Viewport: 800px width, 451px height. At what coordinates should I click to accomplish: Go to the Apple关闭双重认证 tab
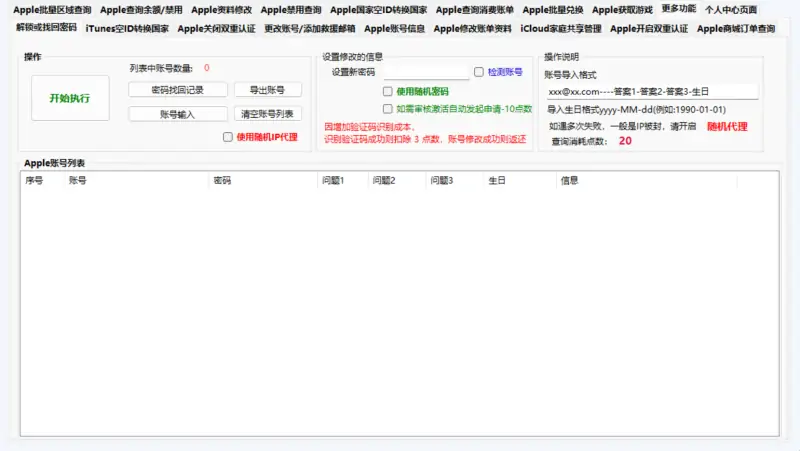[x=216, y=29]
